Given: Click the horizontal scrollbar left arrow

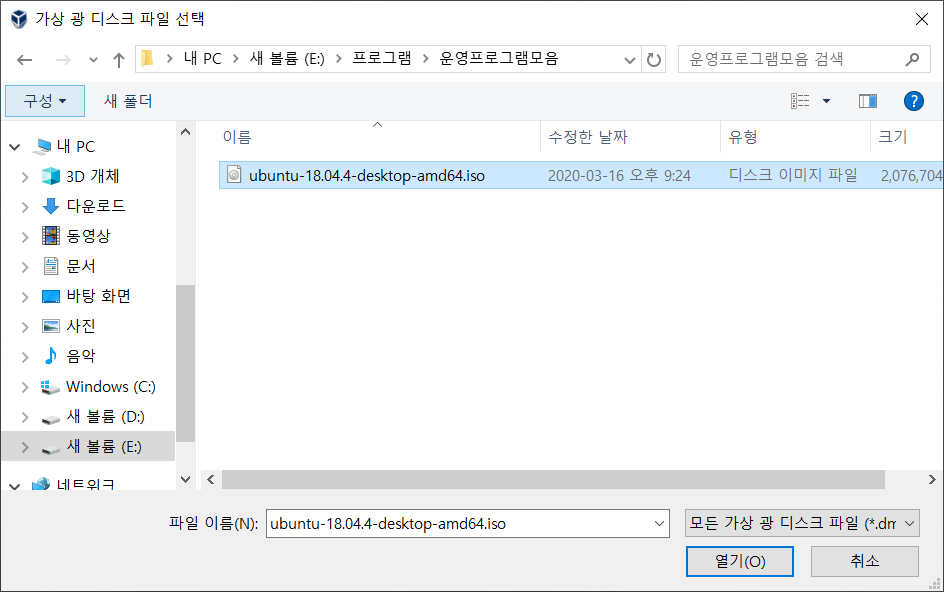Looking at the screenshot, I should coord(211,479).
